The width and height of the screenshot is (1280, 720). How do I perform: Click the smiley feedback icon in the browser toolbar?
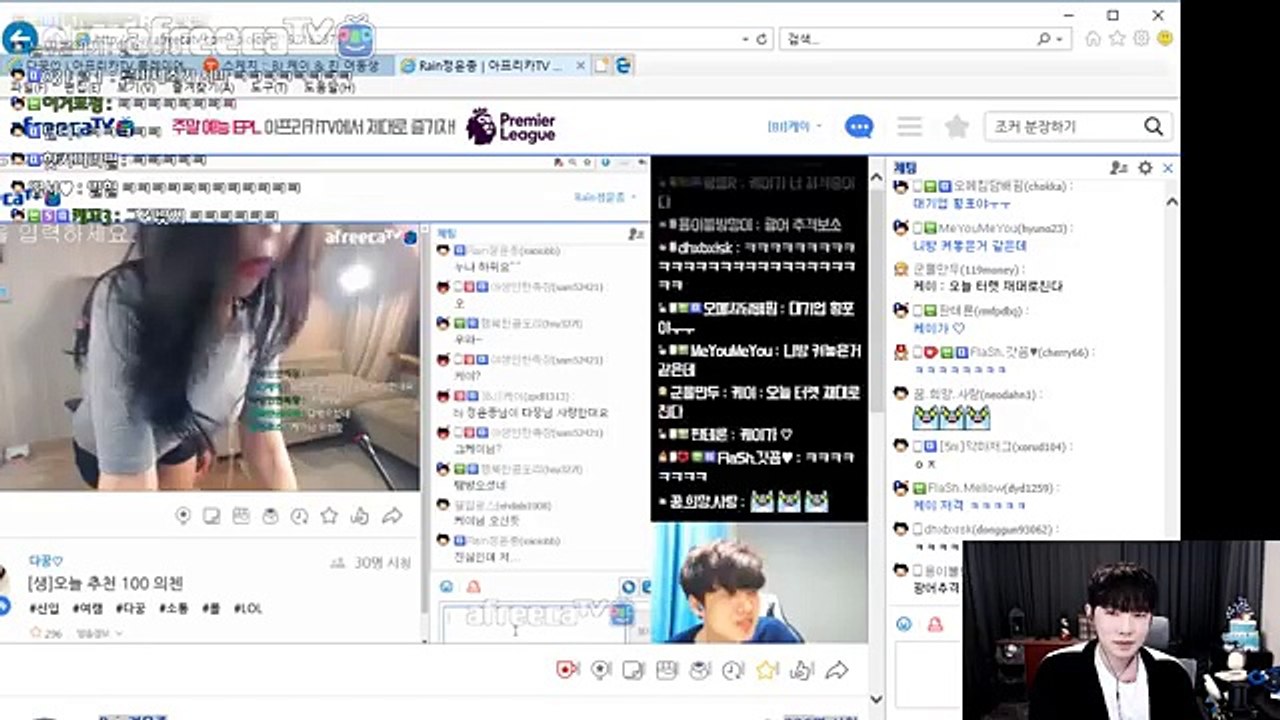[x=1165, y=38]
